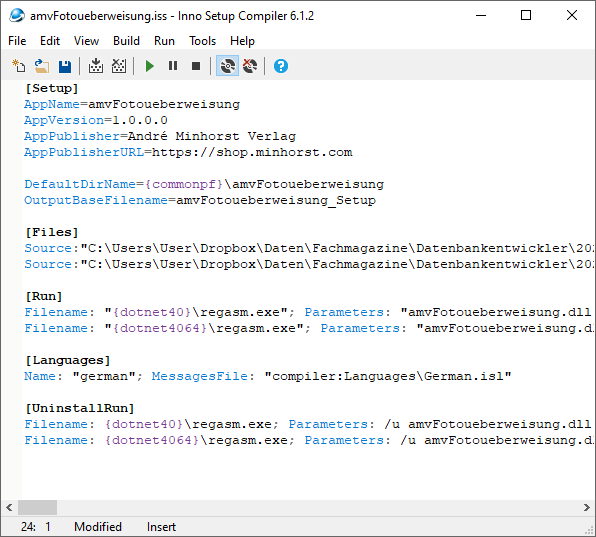Click the scroll right arrow
This screenshot has height=537, width=596.
(586, 507)
